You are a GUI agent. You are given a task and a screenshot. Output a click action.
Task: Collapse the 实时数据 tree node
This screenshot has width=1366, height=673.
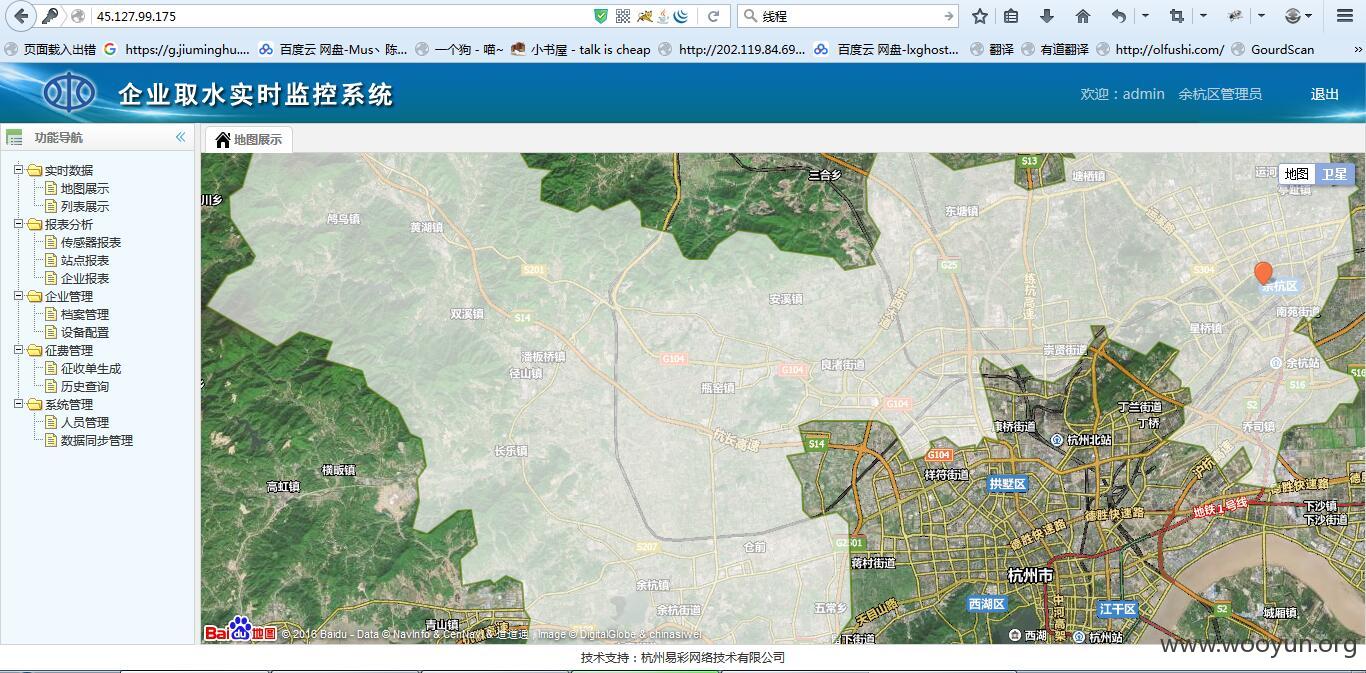click(18, 170)
